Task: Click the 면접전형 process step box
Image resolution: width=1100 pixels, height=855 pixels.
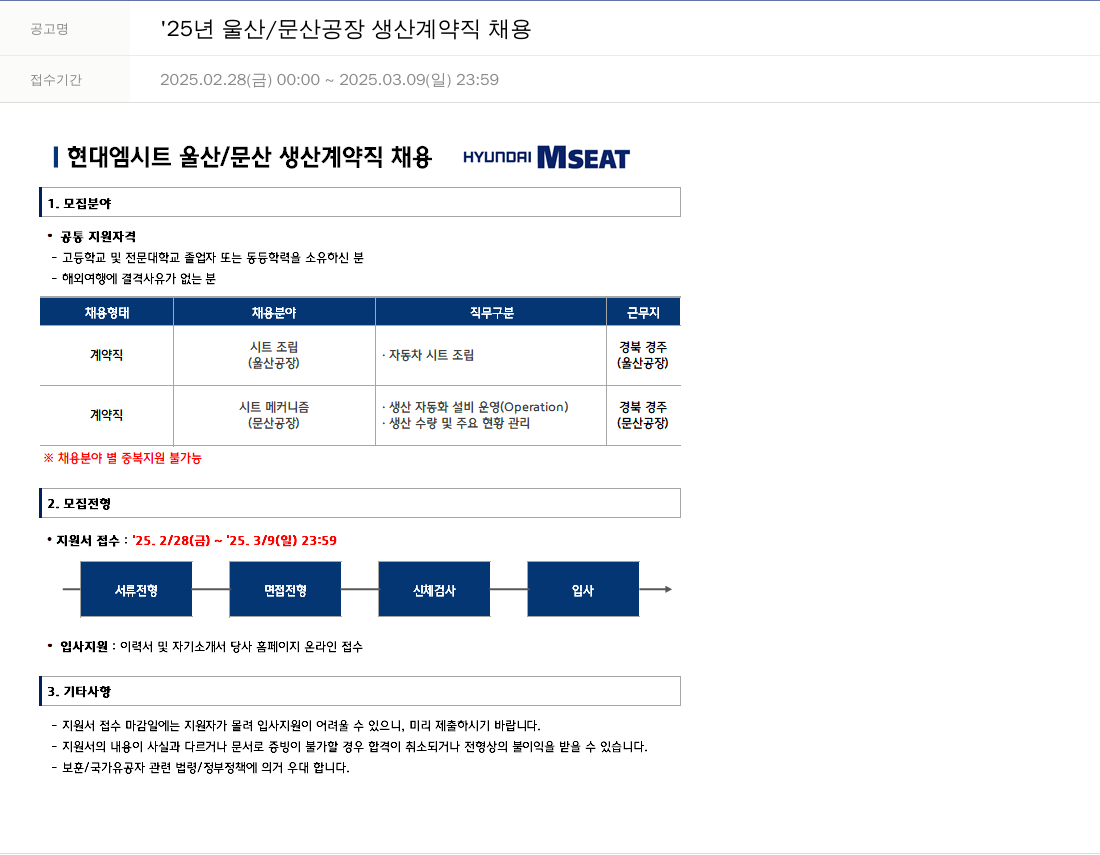Action: tap(285, 589)
